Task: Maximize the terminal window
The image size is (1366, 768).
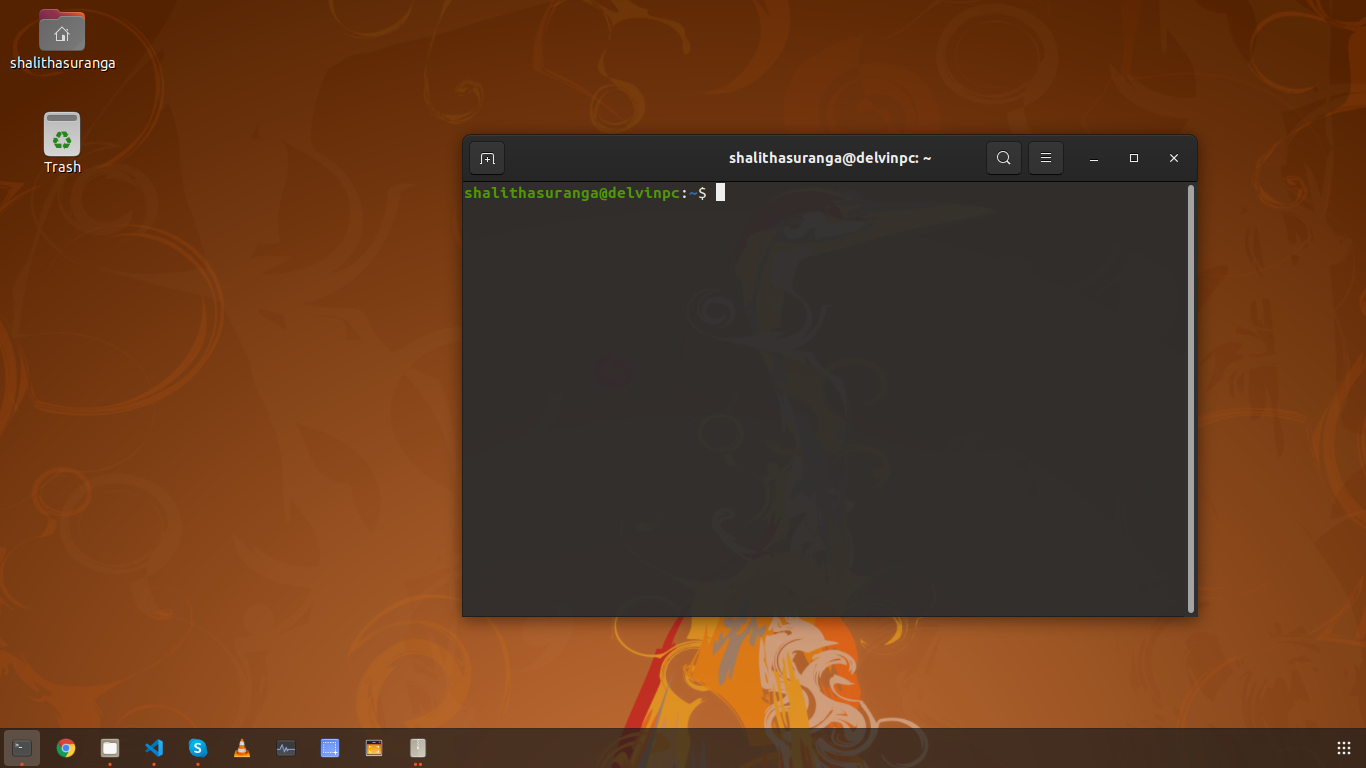Action: [x=1134, y=158]
